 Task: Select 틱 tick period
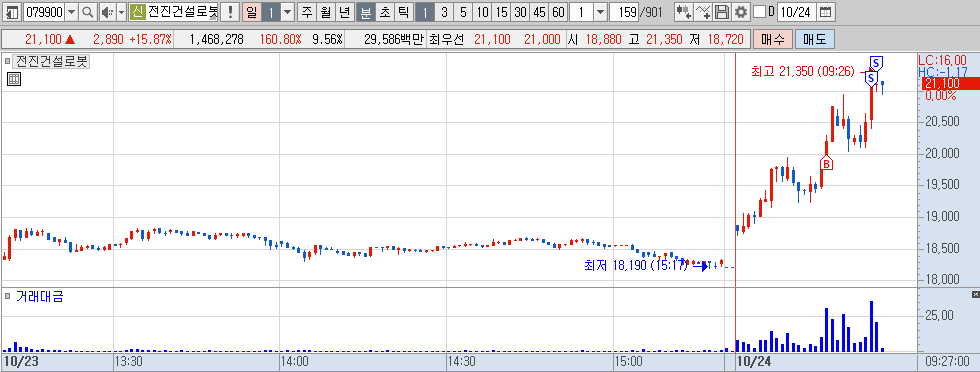coord(403,12)
